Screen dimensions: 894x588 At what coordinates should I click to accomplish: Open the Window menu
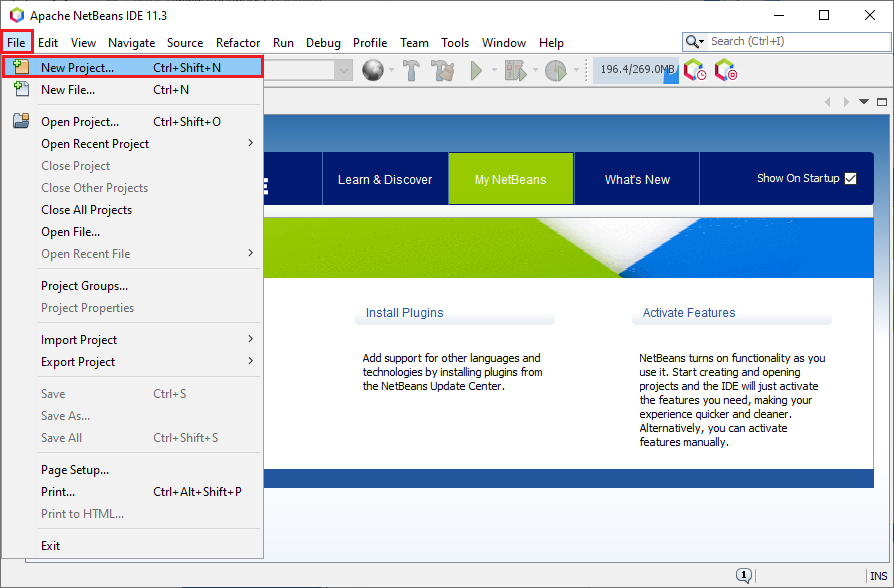(503, 43)
